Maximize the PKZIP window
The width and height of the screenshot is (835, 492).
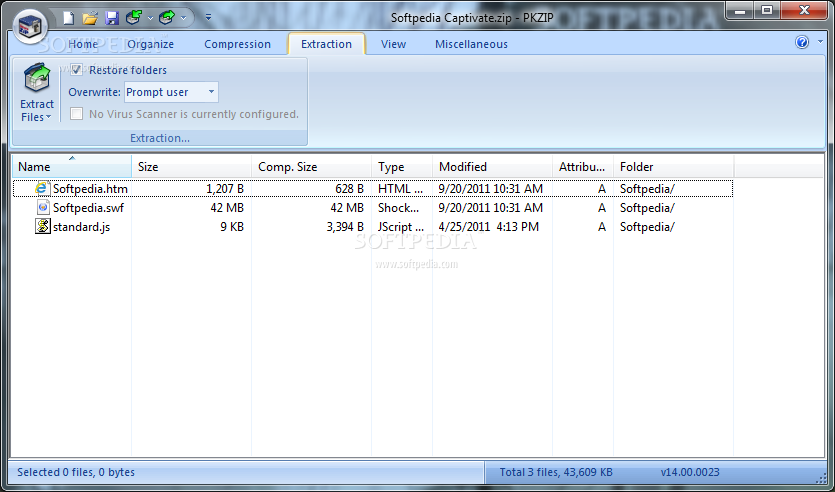coord(767,10)
